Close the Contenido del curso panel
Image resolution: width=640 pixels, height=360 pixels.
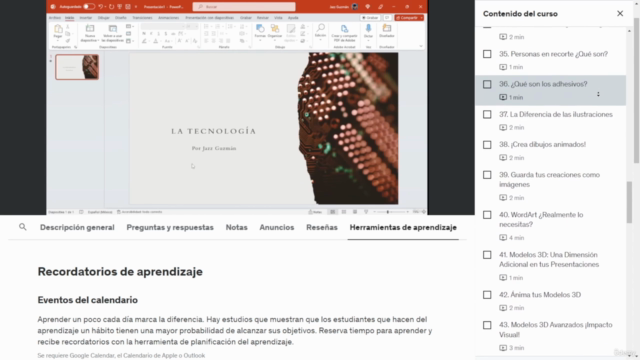620,13
